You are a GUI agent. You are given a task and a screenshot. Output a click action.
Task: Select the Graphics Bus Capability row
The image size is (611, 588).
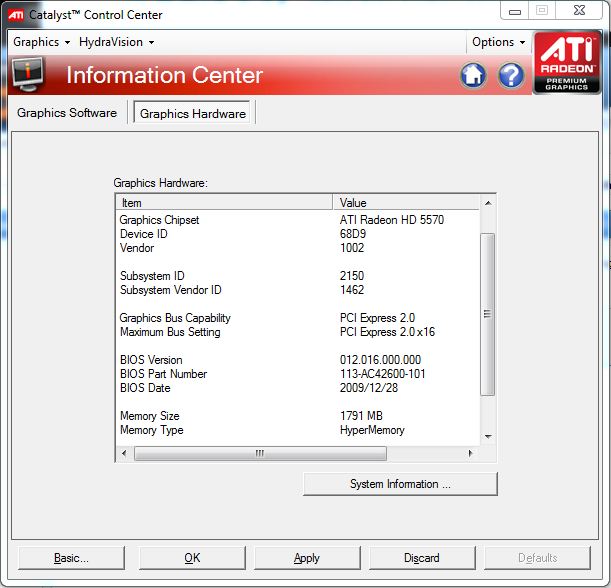click(x=298, y=318)
